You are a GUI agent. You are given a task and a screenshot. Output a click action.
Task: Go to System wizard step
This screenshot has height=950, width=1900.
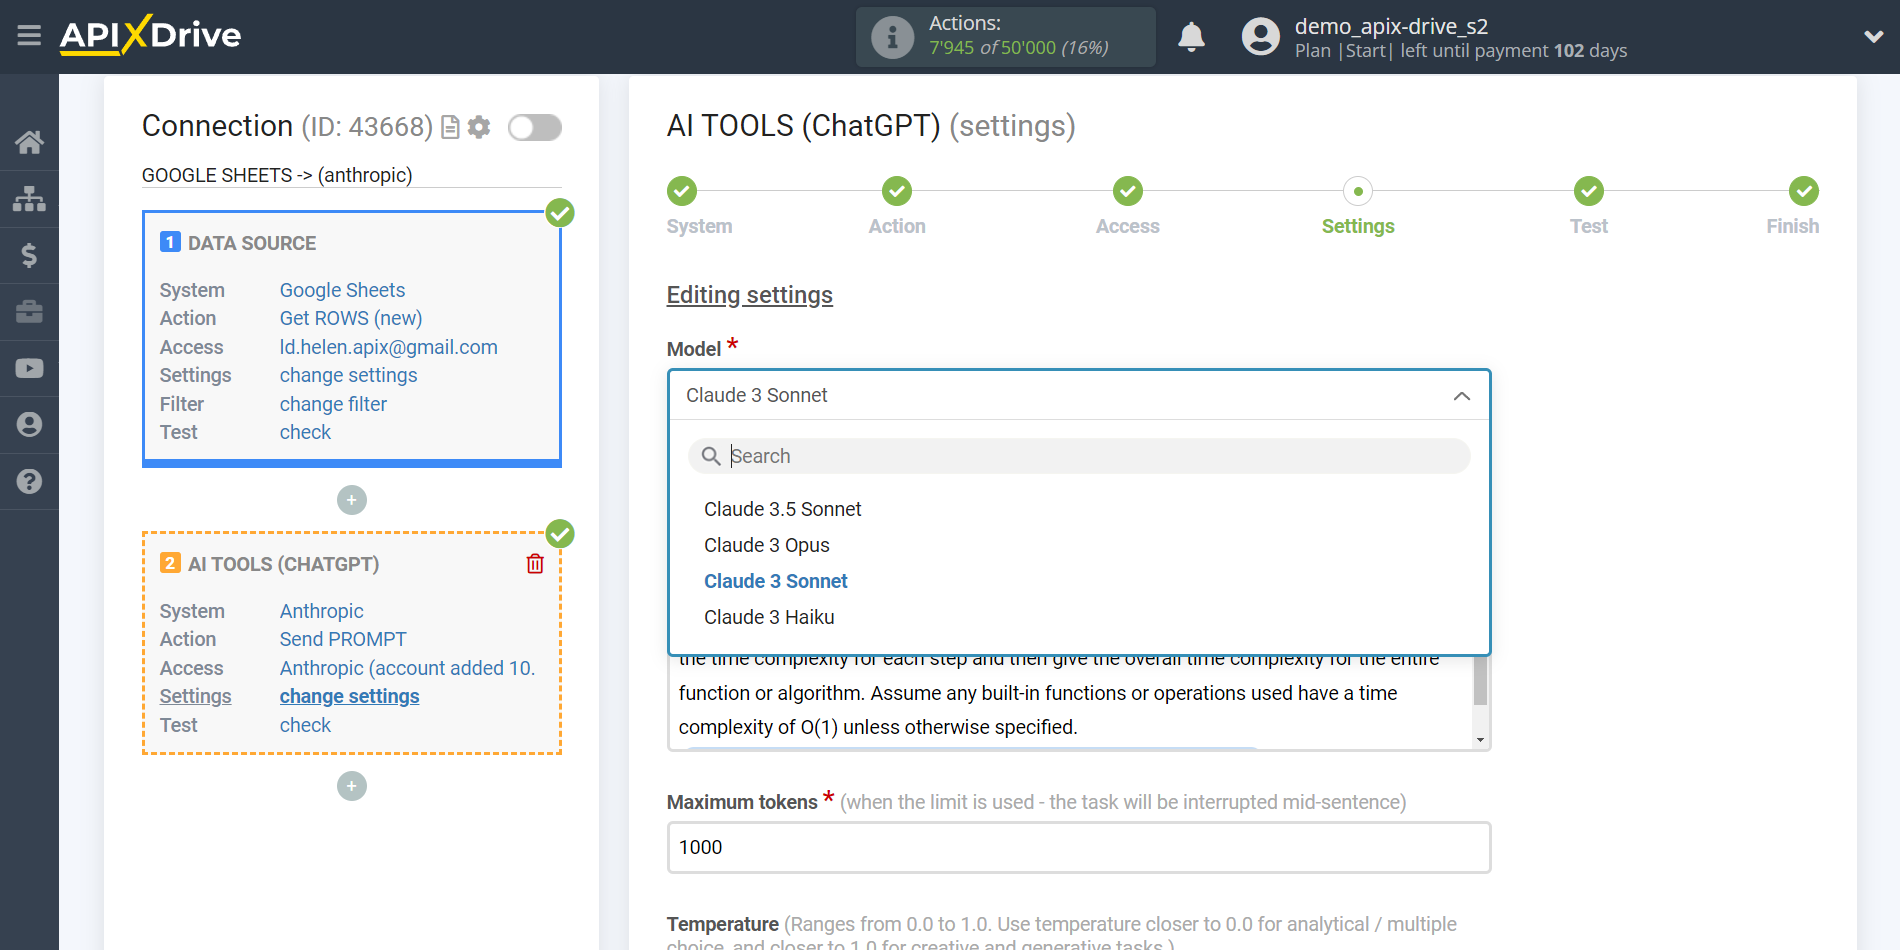682,191
